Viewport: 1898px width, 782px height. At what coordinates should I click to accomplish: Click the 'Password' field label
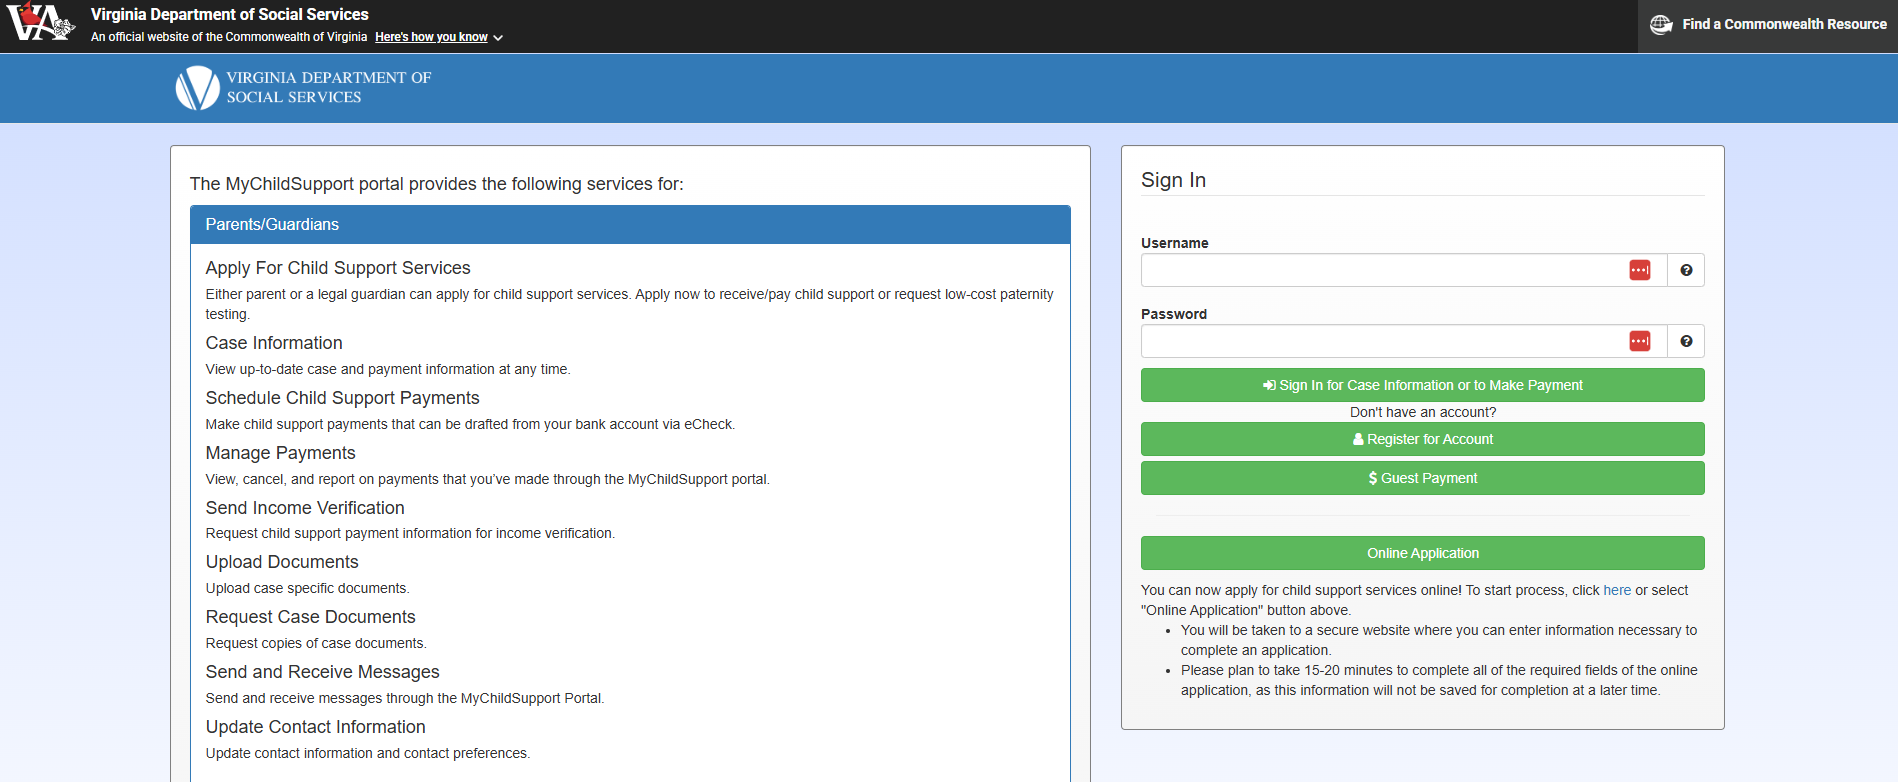(1174, 314)
